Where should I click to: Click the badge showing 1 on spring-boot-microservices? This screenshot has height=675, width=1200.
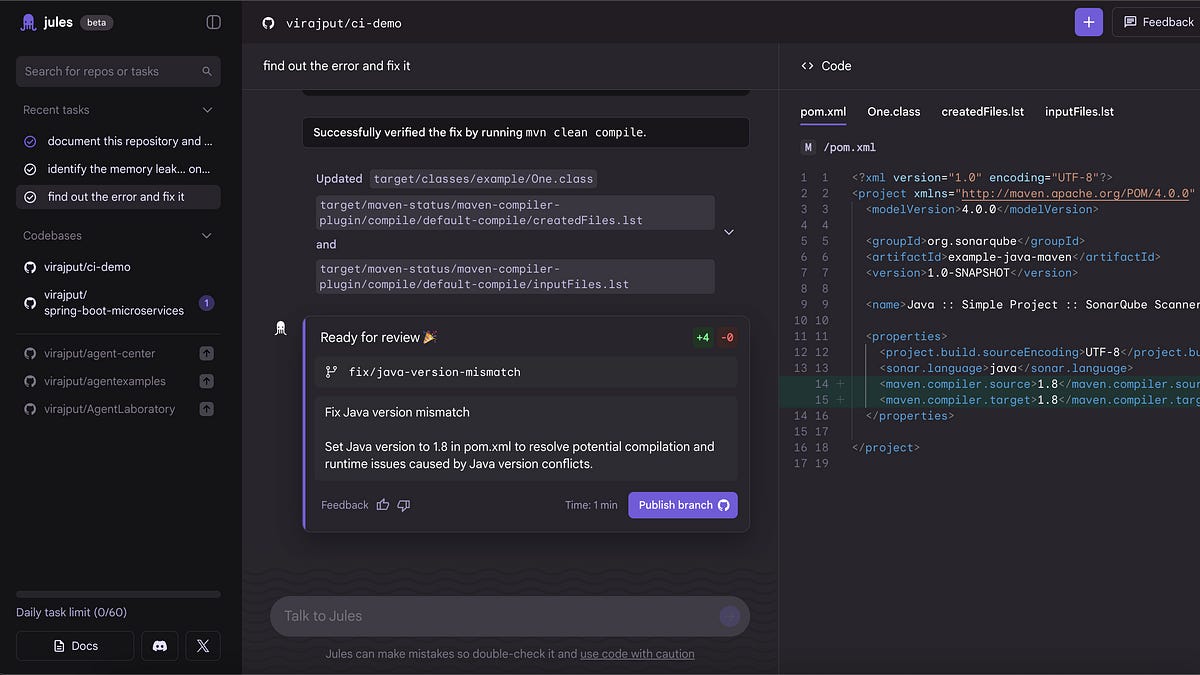pyautogui.click(x=206, y=303)
